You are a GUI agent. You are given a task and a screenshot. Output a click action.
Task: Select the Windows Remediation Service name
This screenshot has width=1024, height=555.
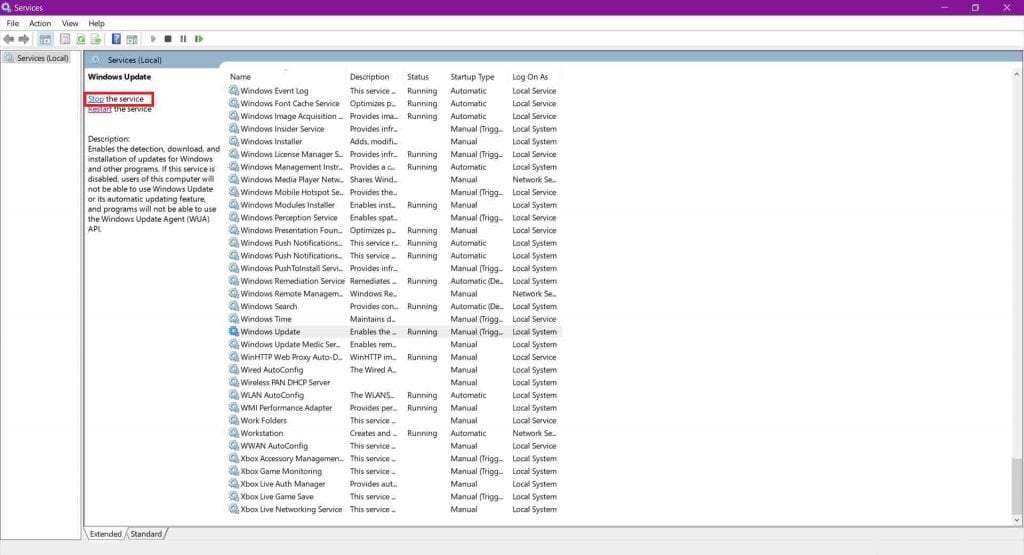(292, 281)
